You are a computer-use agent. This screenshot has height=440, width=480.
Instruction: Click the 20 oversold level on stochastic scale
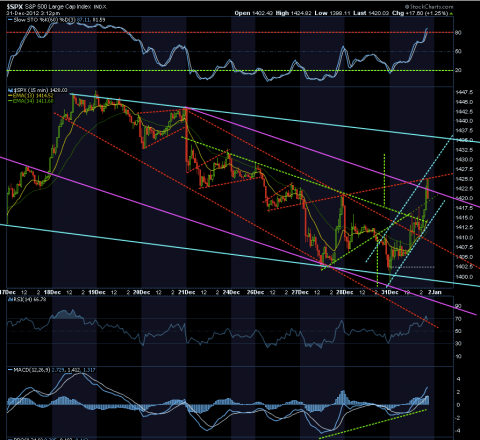(458, 70)
